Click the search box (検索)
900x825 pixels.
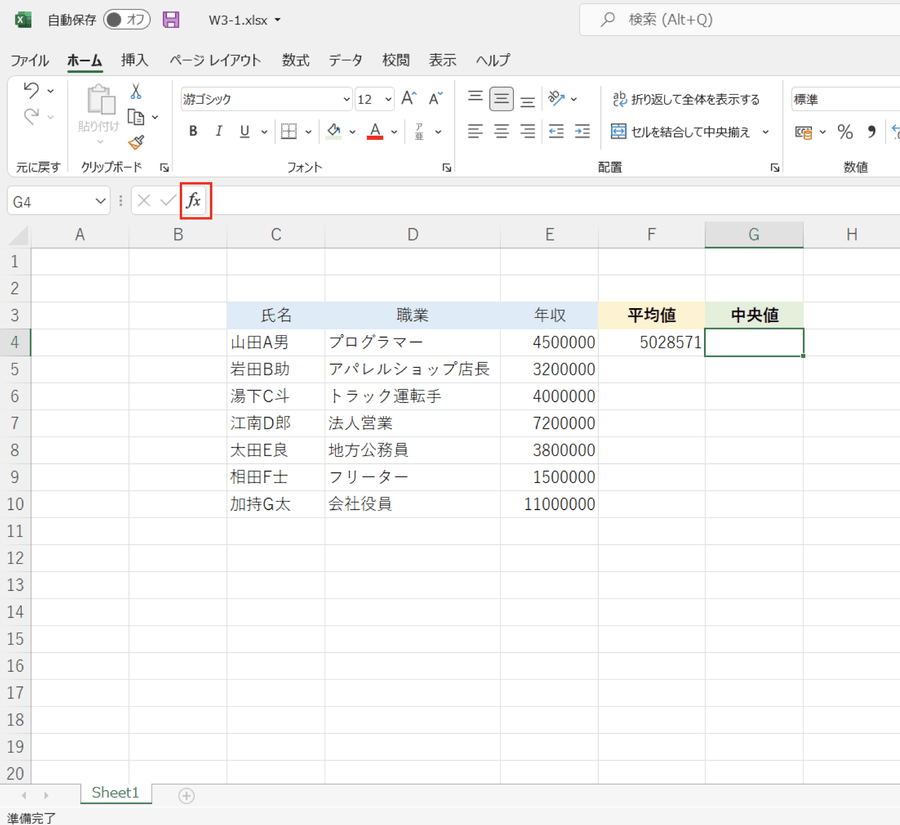pos(740,20)
